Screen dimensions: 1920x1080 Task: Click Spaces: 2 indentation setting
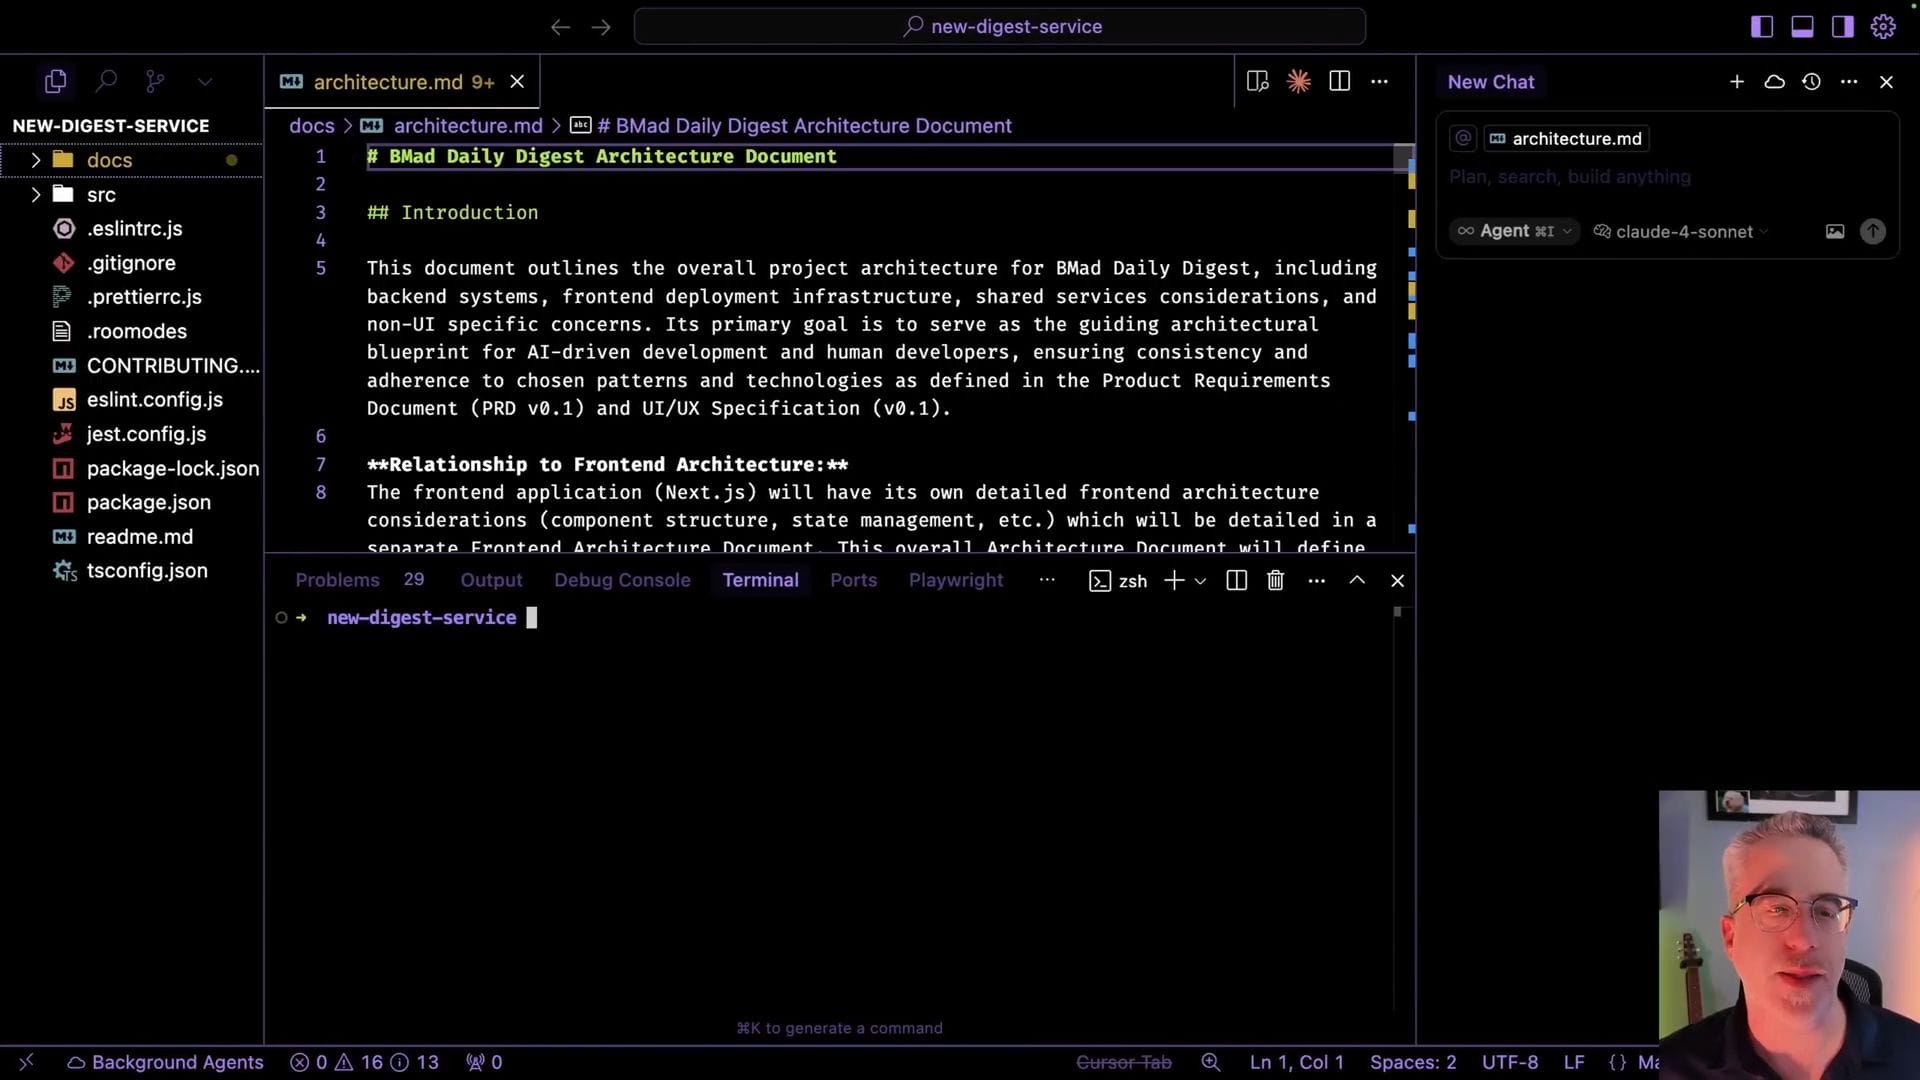[1412, 1062]
